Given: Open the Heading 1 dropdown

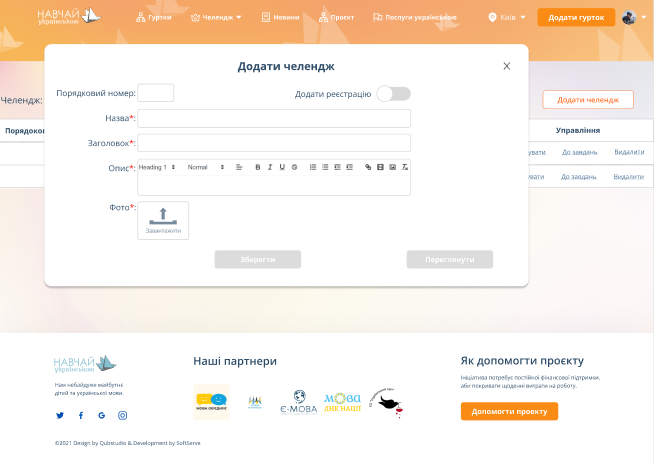Looking at the screenshot, I should click(157, 167).
